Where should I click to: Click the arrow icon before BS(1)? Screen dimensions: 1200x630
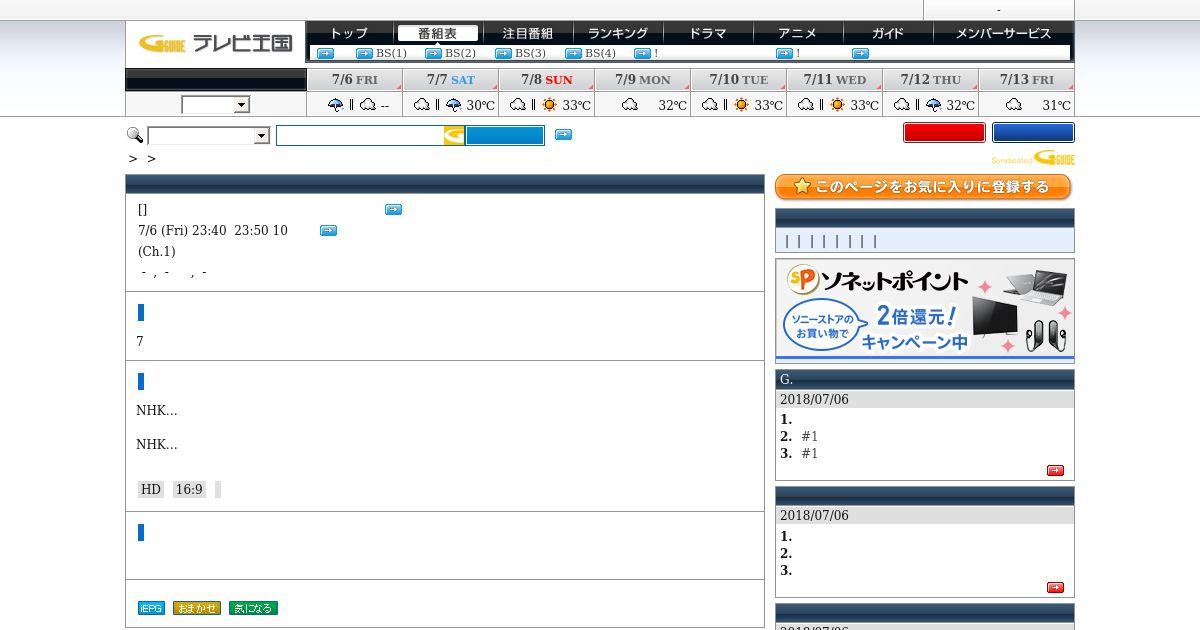[365, 53]
